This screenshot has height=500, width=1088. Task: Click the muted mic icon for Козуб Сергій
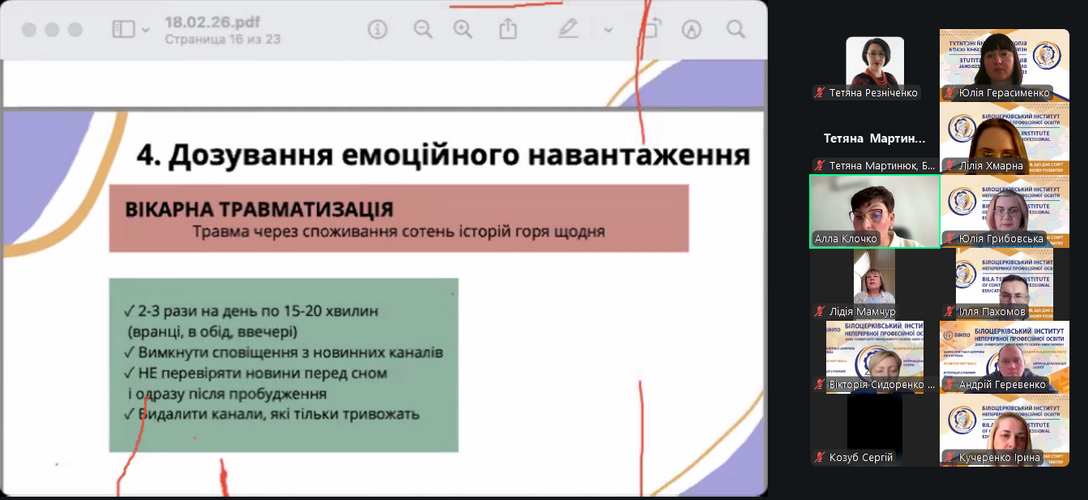(x=819, y=457)
